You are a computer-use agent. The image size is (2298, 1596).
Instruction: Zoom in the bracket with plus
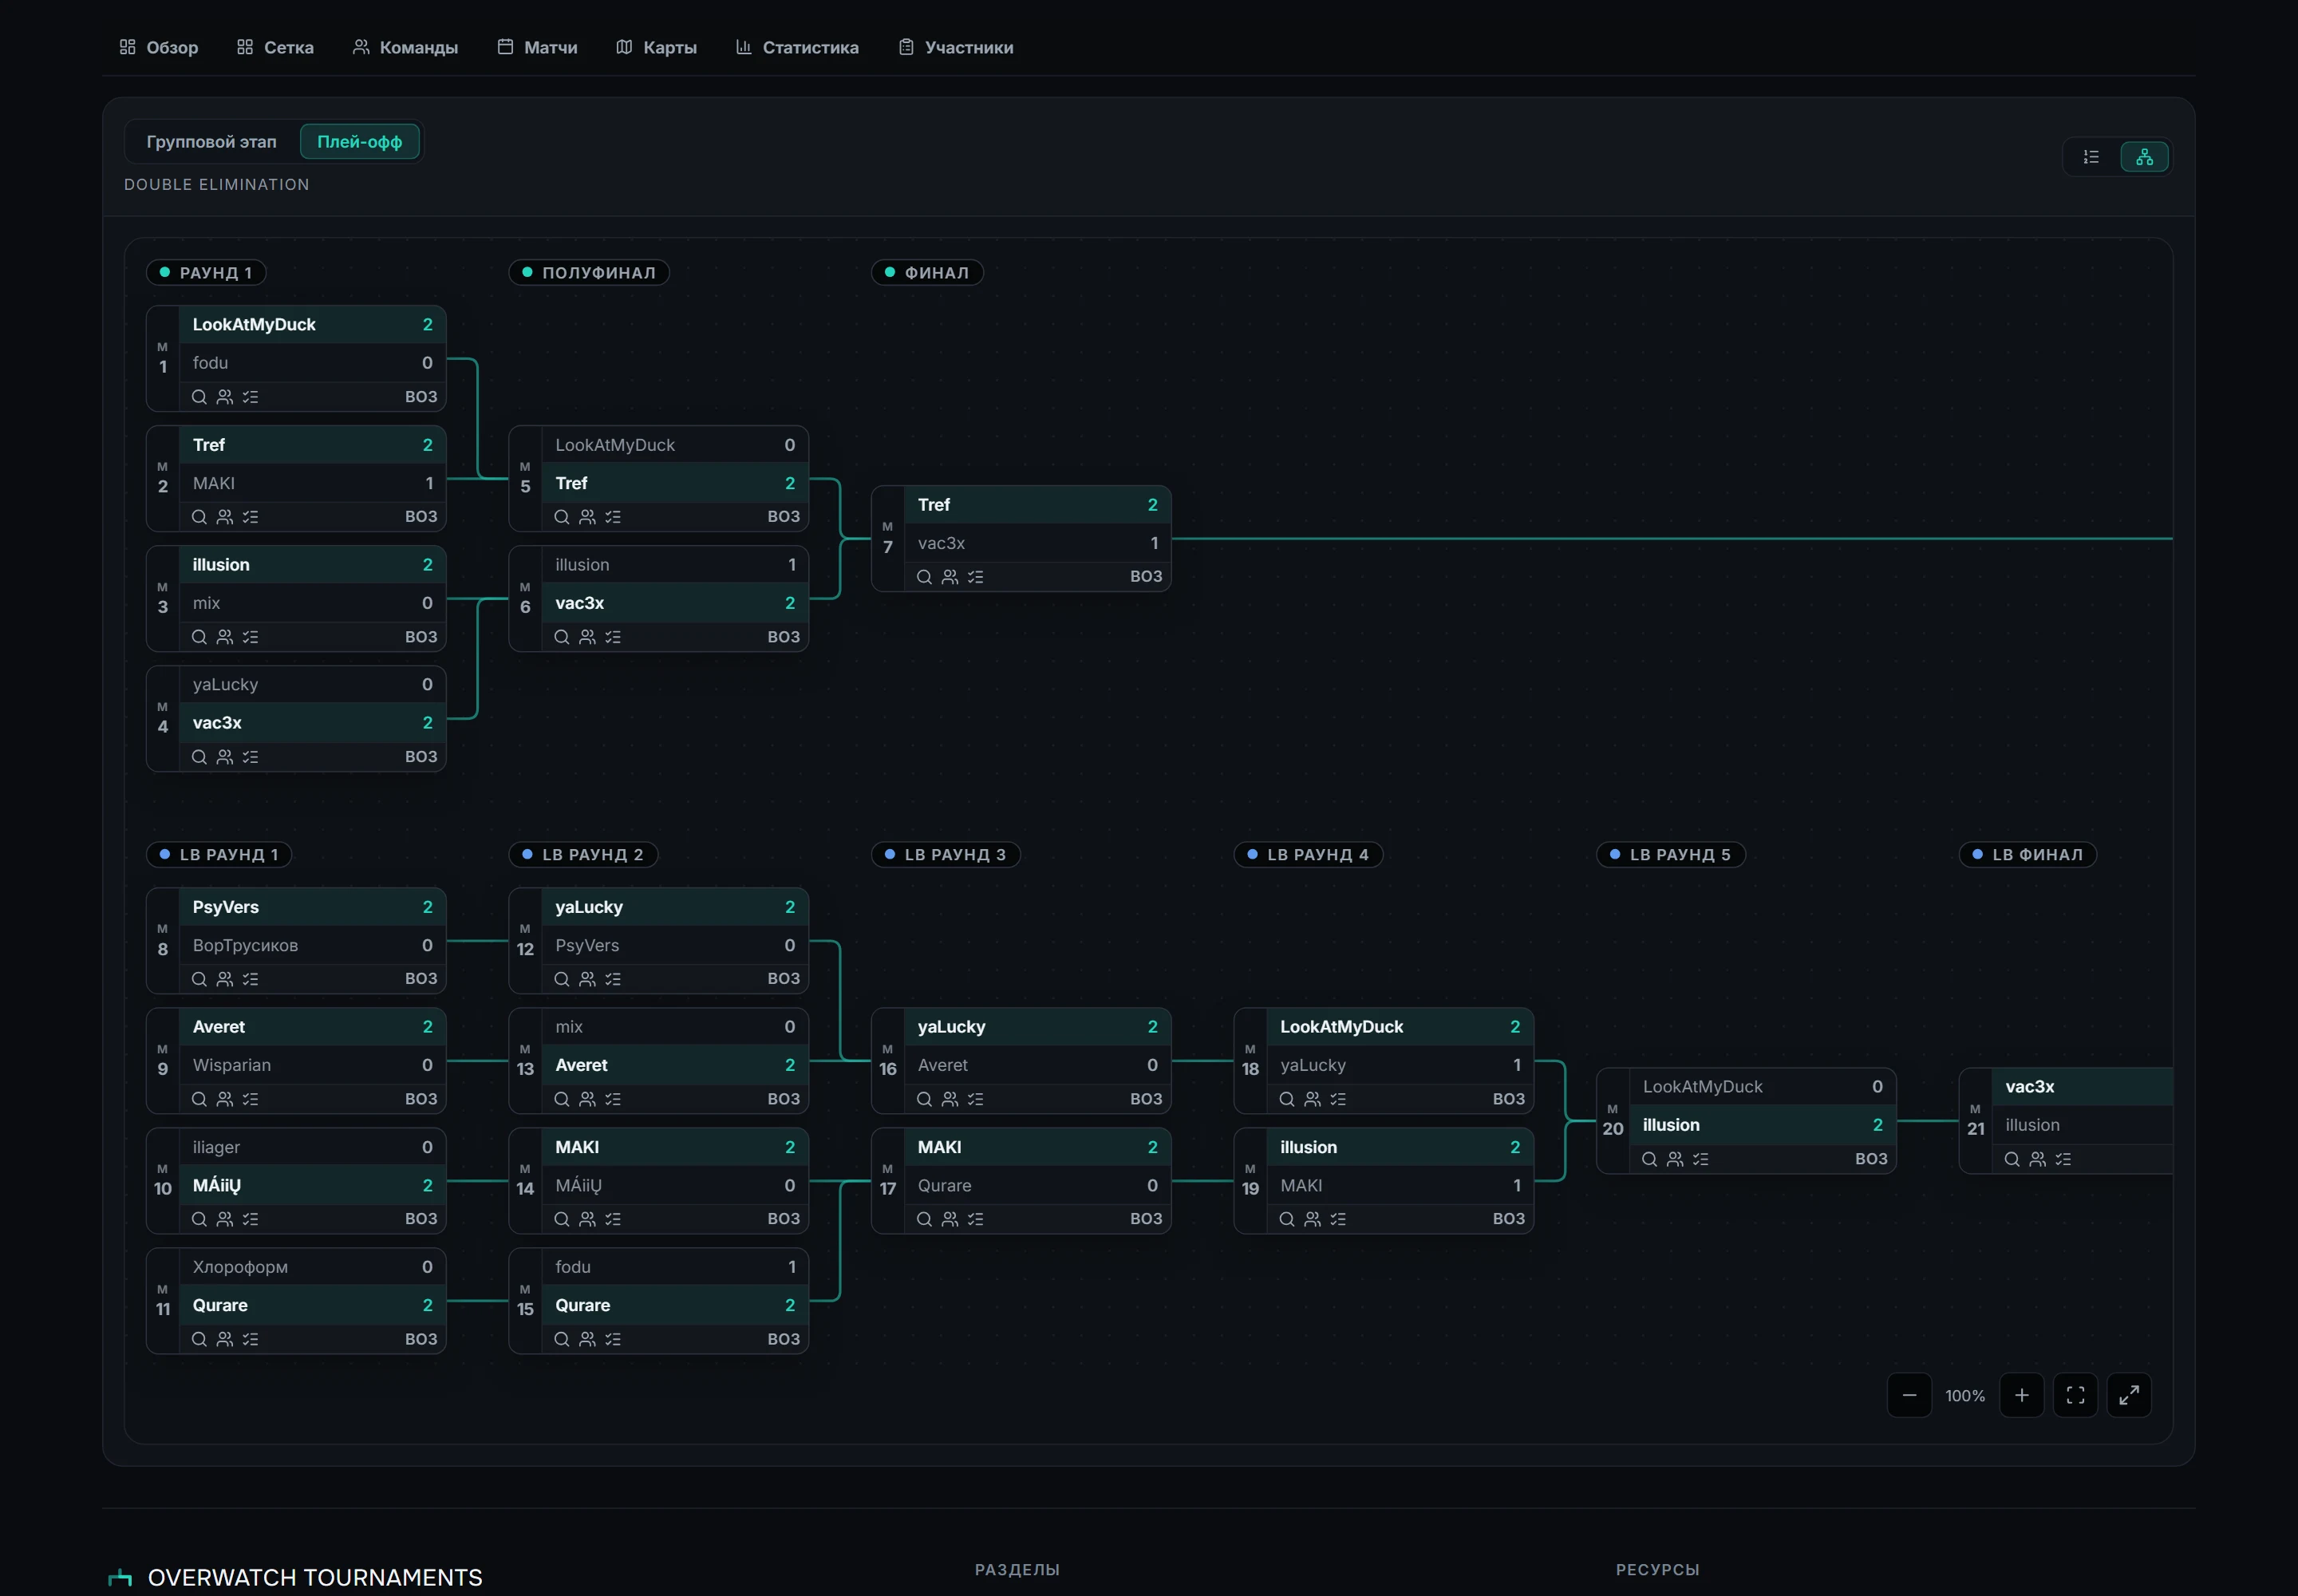[2021, 1395]
